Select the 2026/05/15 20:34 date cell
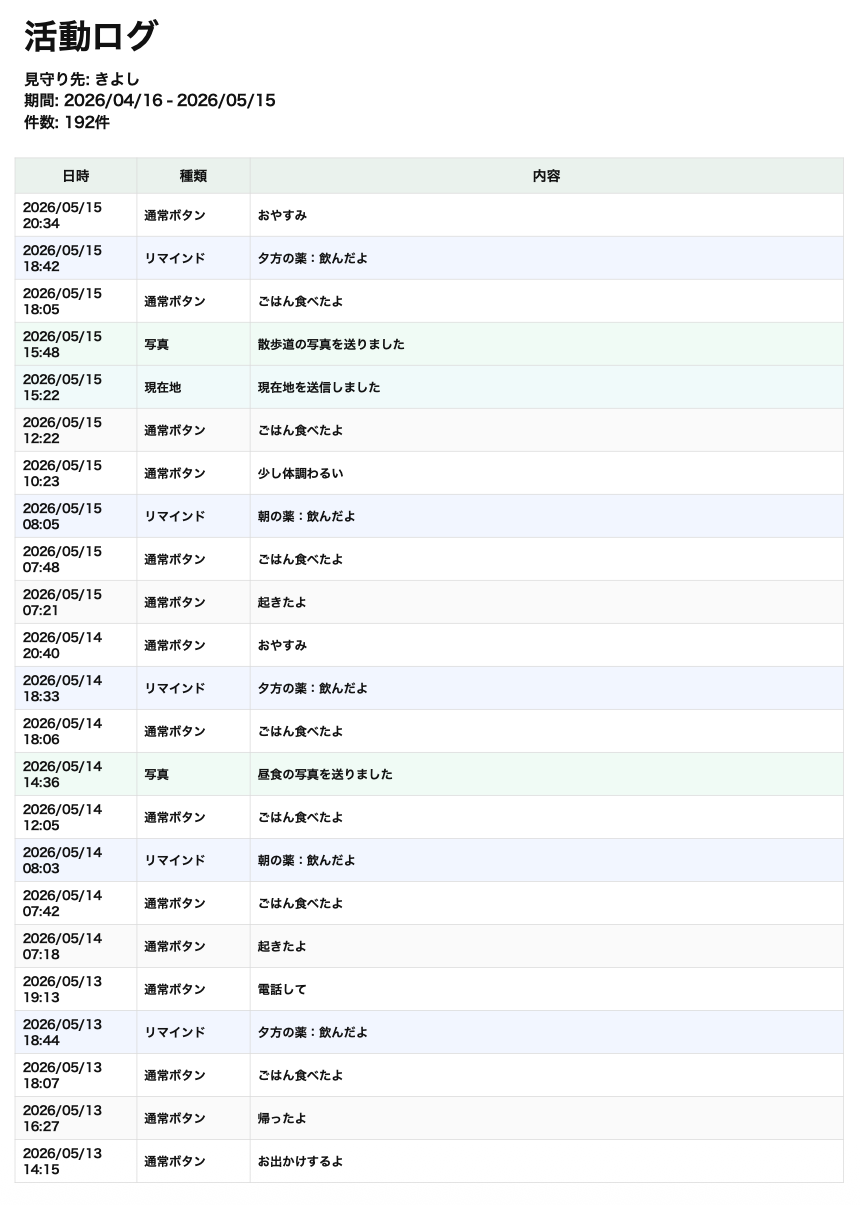The width and height of the screenshot is (860, 1205). point(76,215)
